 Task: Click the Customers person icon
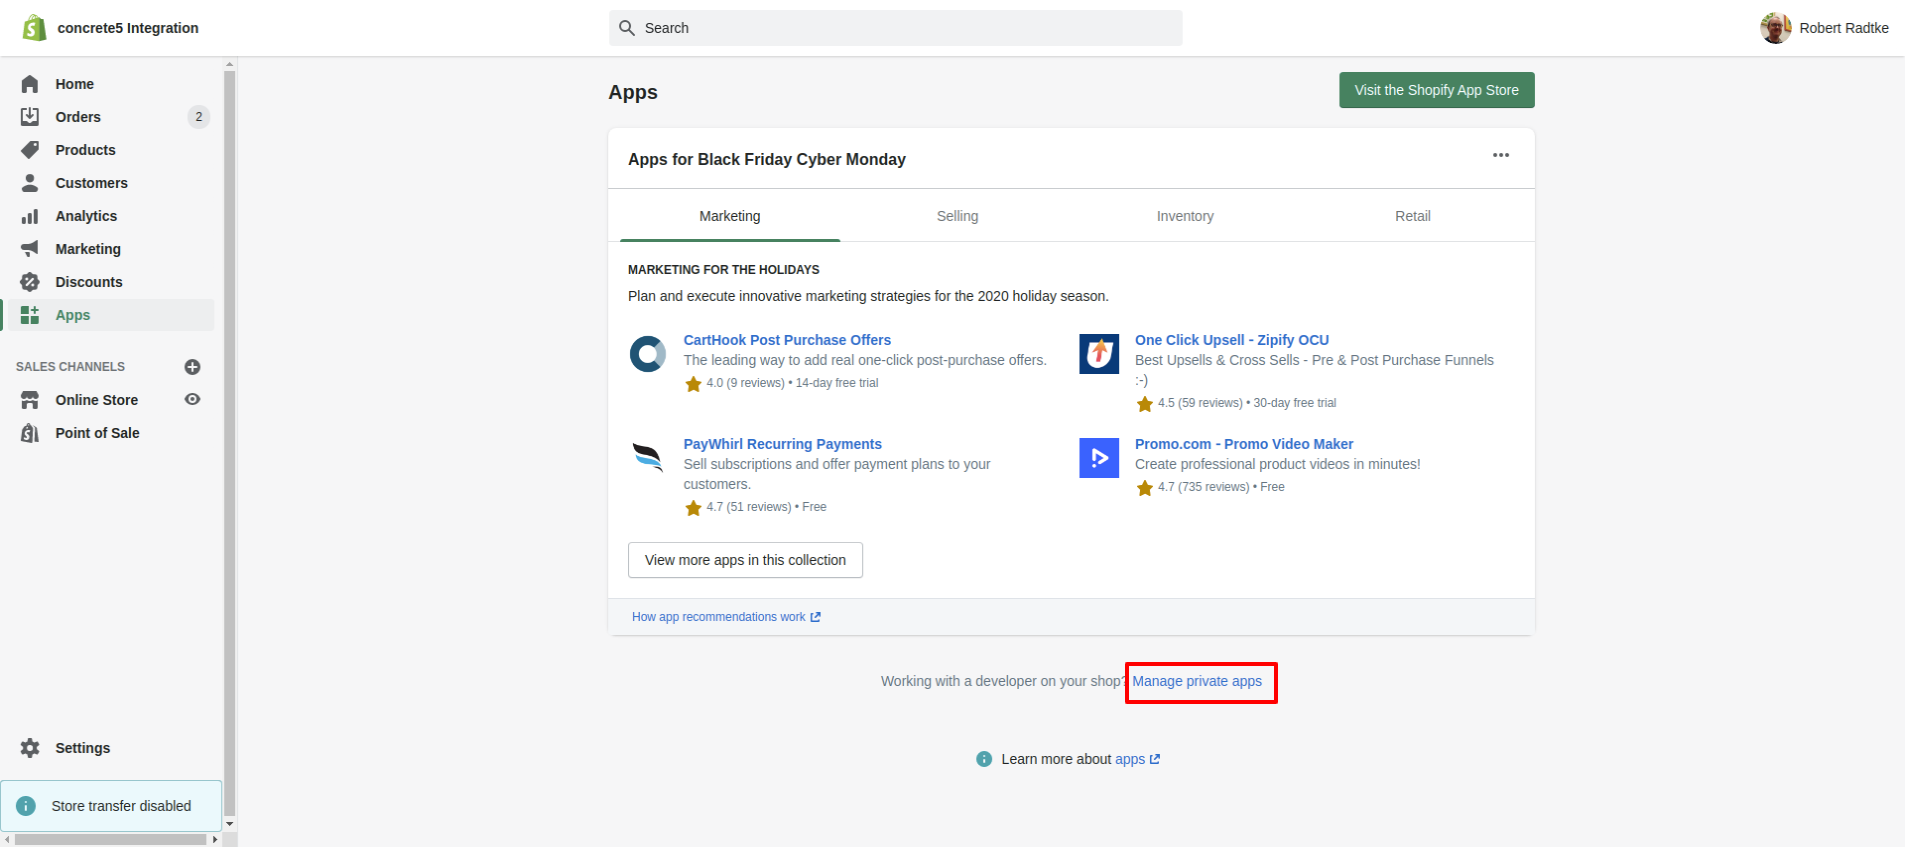pyautogui.click(x=30, y=183)
